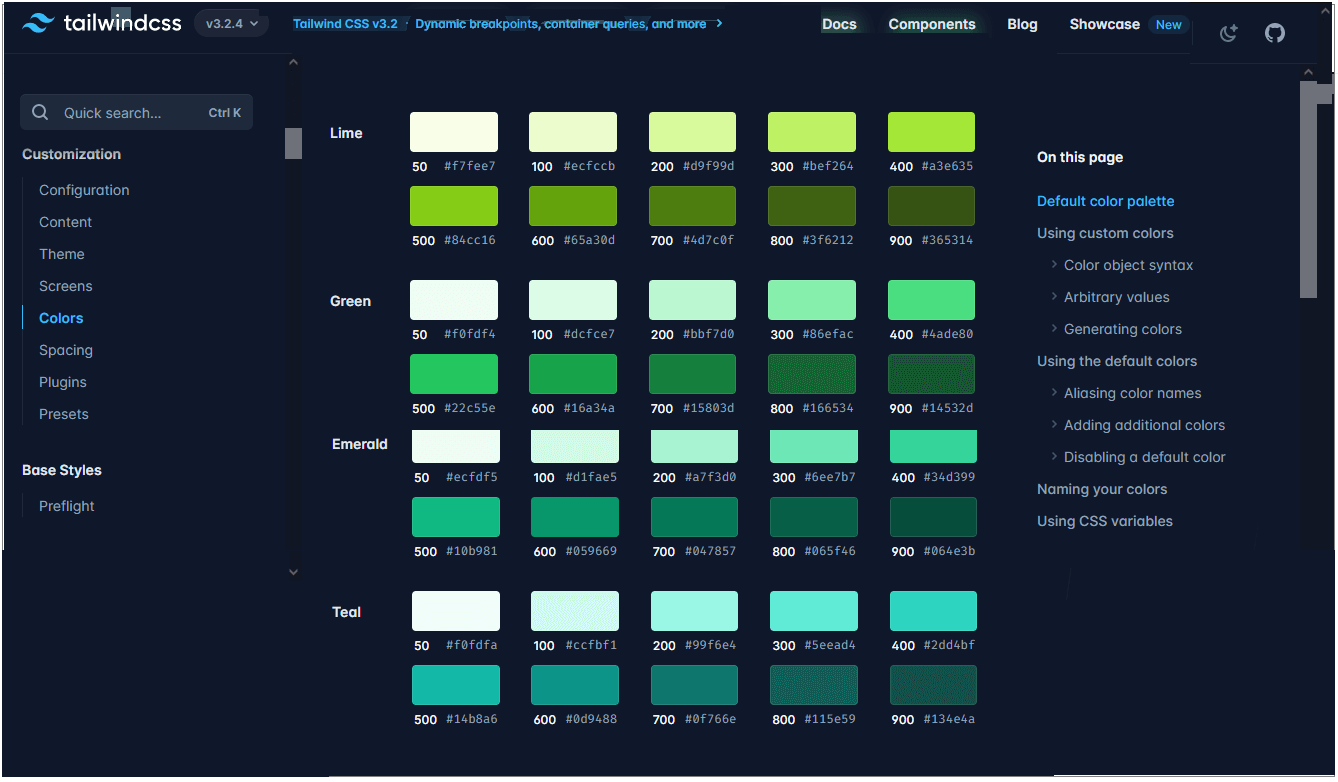Jump to Color object syntax
The height and width of the screenshot is (782, 1338).
coord(1128,265)
